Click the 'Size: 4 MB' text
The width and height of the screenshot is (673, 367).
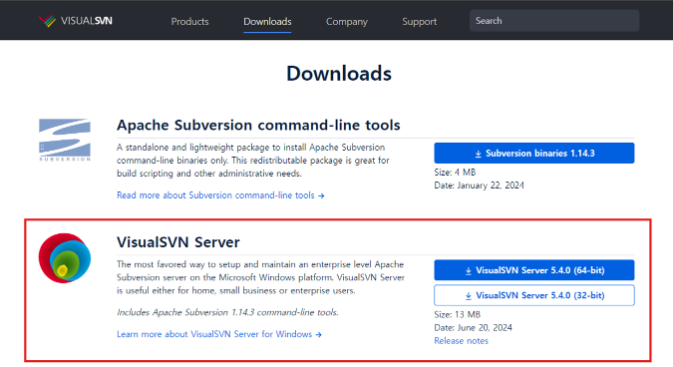coord(455,173)
